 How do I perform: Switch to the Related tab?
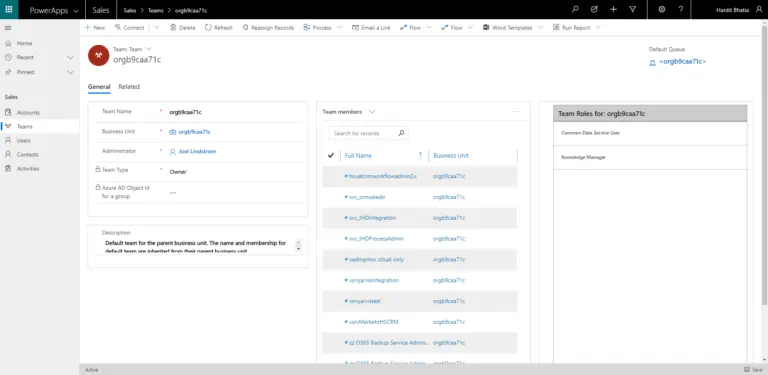[x=129, y=87]
